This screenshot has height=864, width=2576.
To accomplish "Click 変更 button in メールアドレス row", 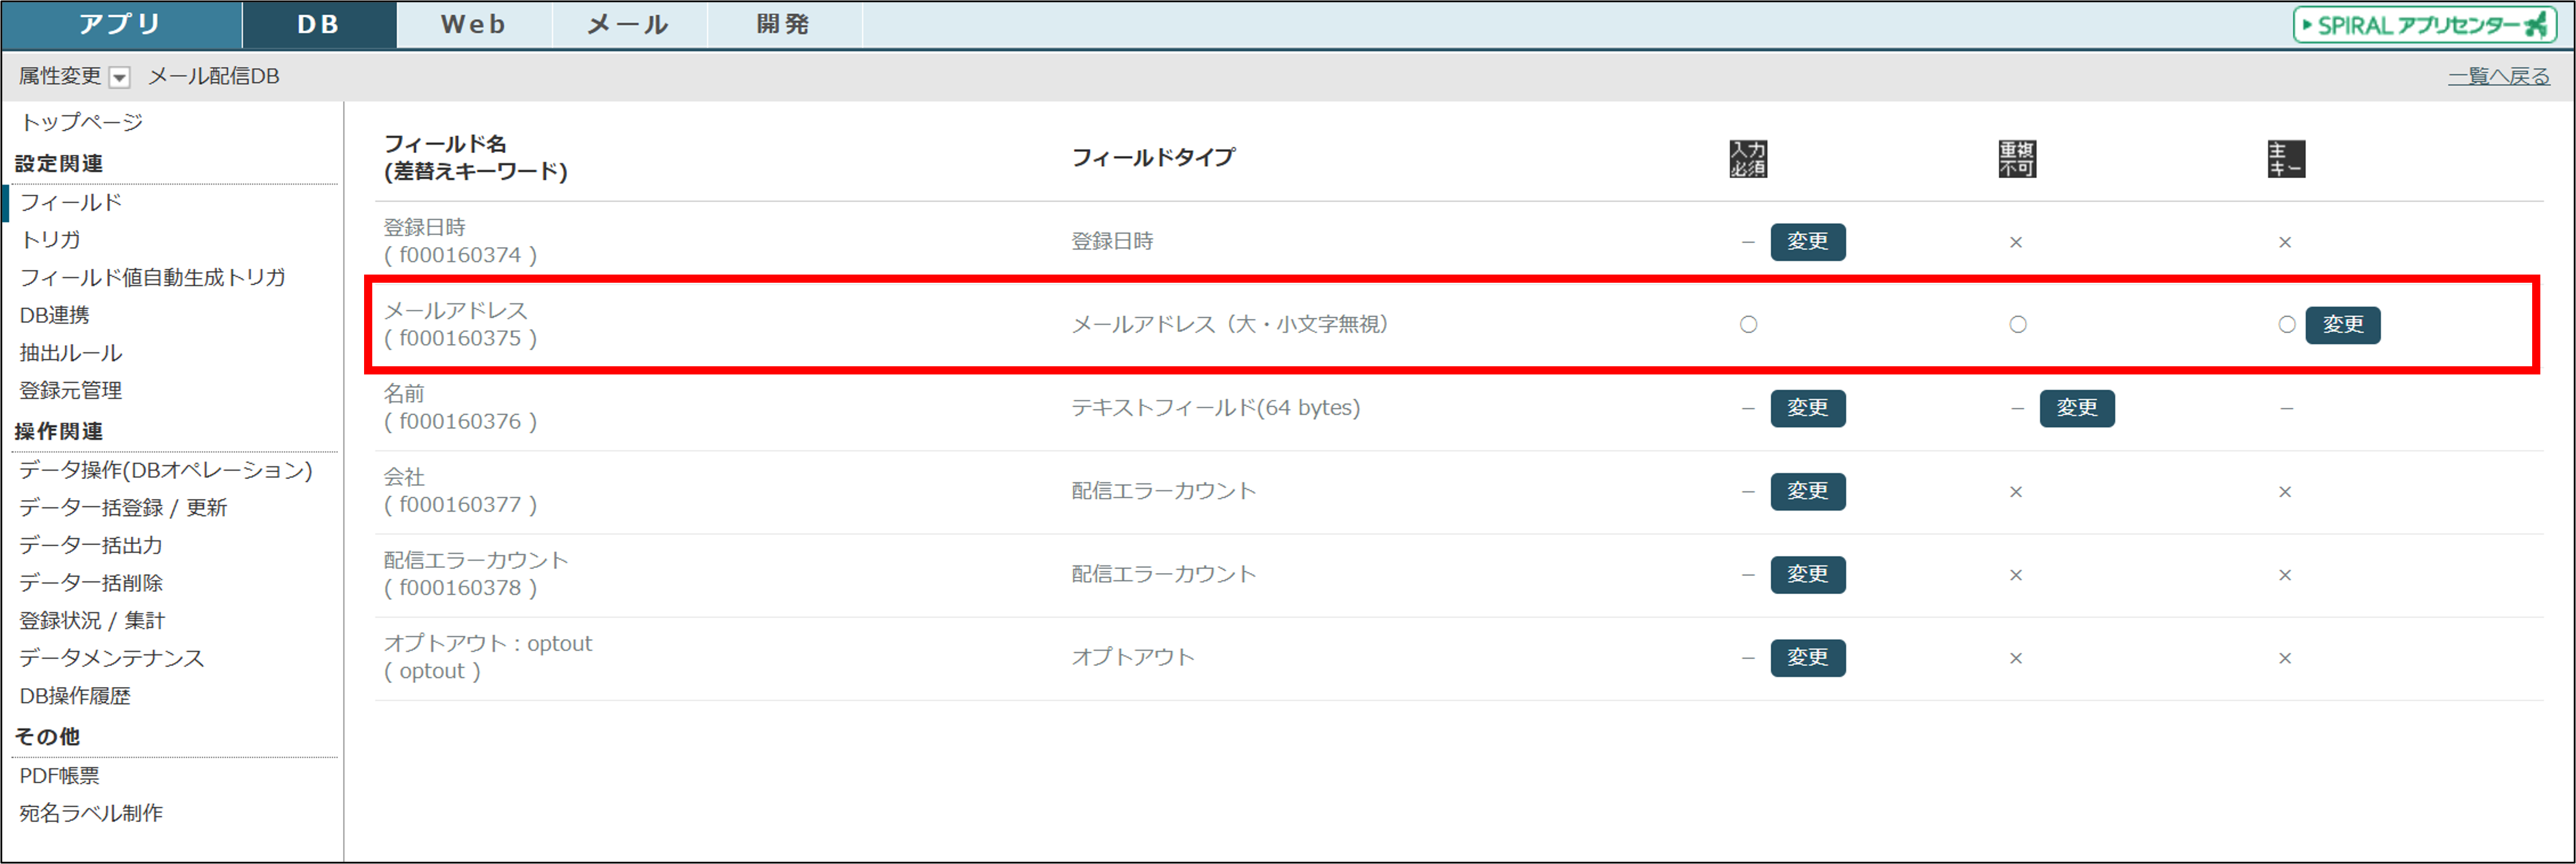I will click(x=2342, y=325).
